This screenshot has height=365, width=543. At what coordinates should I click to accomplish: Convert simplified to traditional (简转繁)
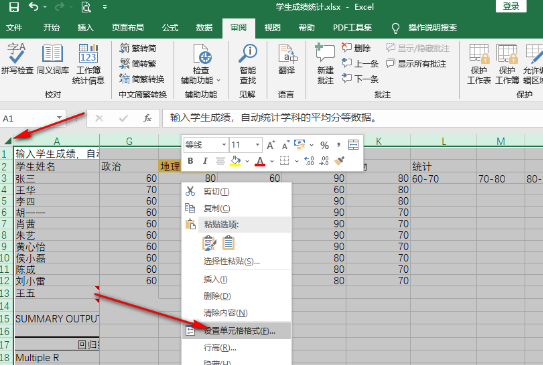137,63
